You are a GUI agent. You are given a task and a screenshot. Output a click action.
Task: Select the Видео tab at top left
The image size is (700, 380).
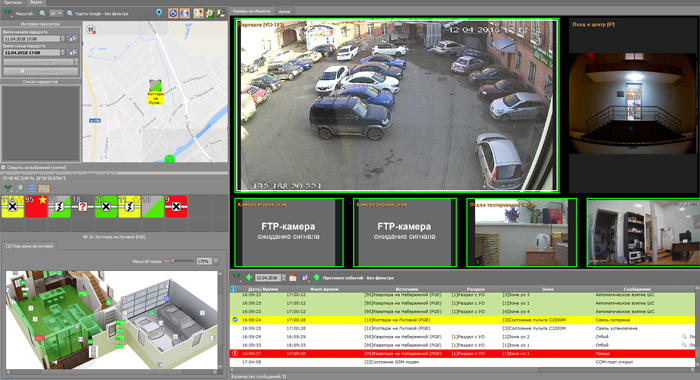click(x=36, y=2)
